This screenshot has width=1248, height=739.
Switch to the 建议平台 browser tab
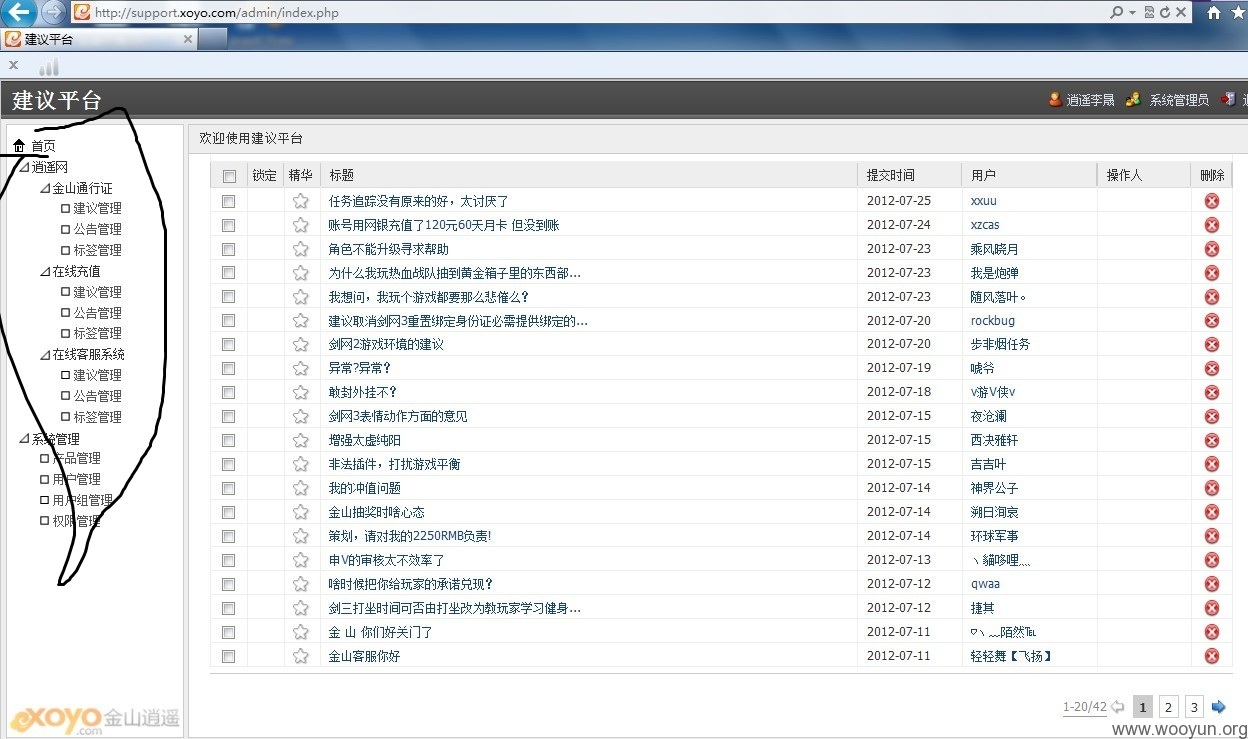100,39
